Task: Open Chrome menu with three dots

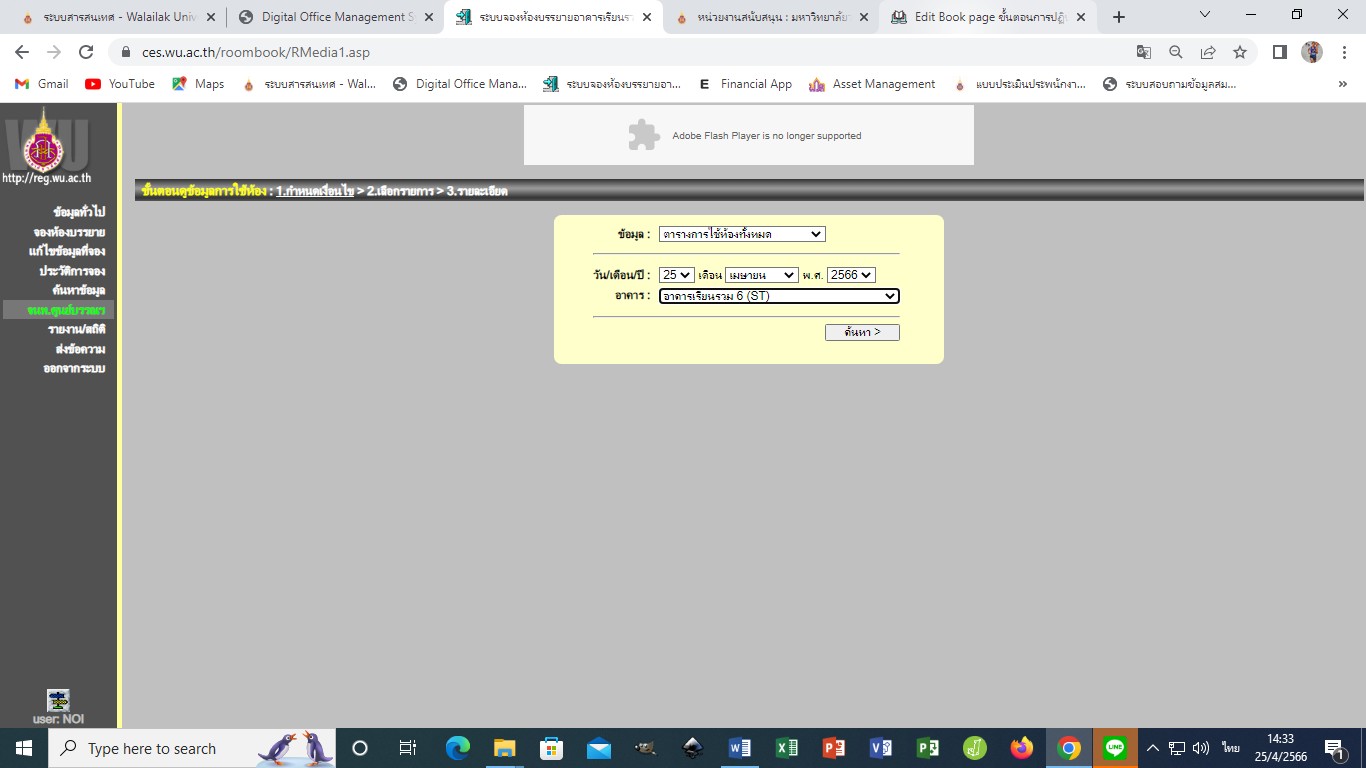Action: [1344, 52]
